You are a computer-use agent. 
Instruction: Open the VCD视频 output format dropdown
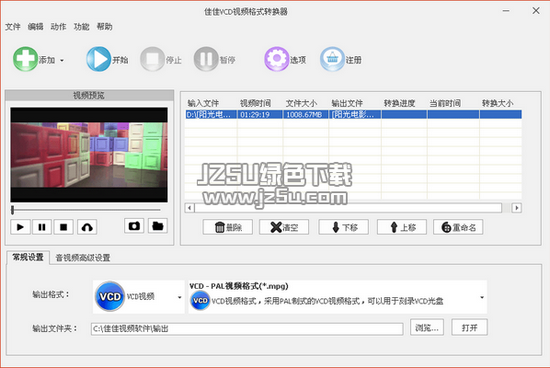point(139,297)
